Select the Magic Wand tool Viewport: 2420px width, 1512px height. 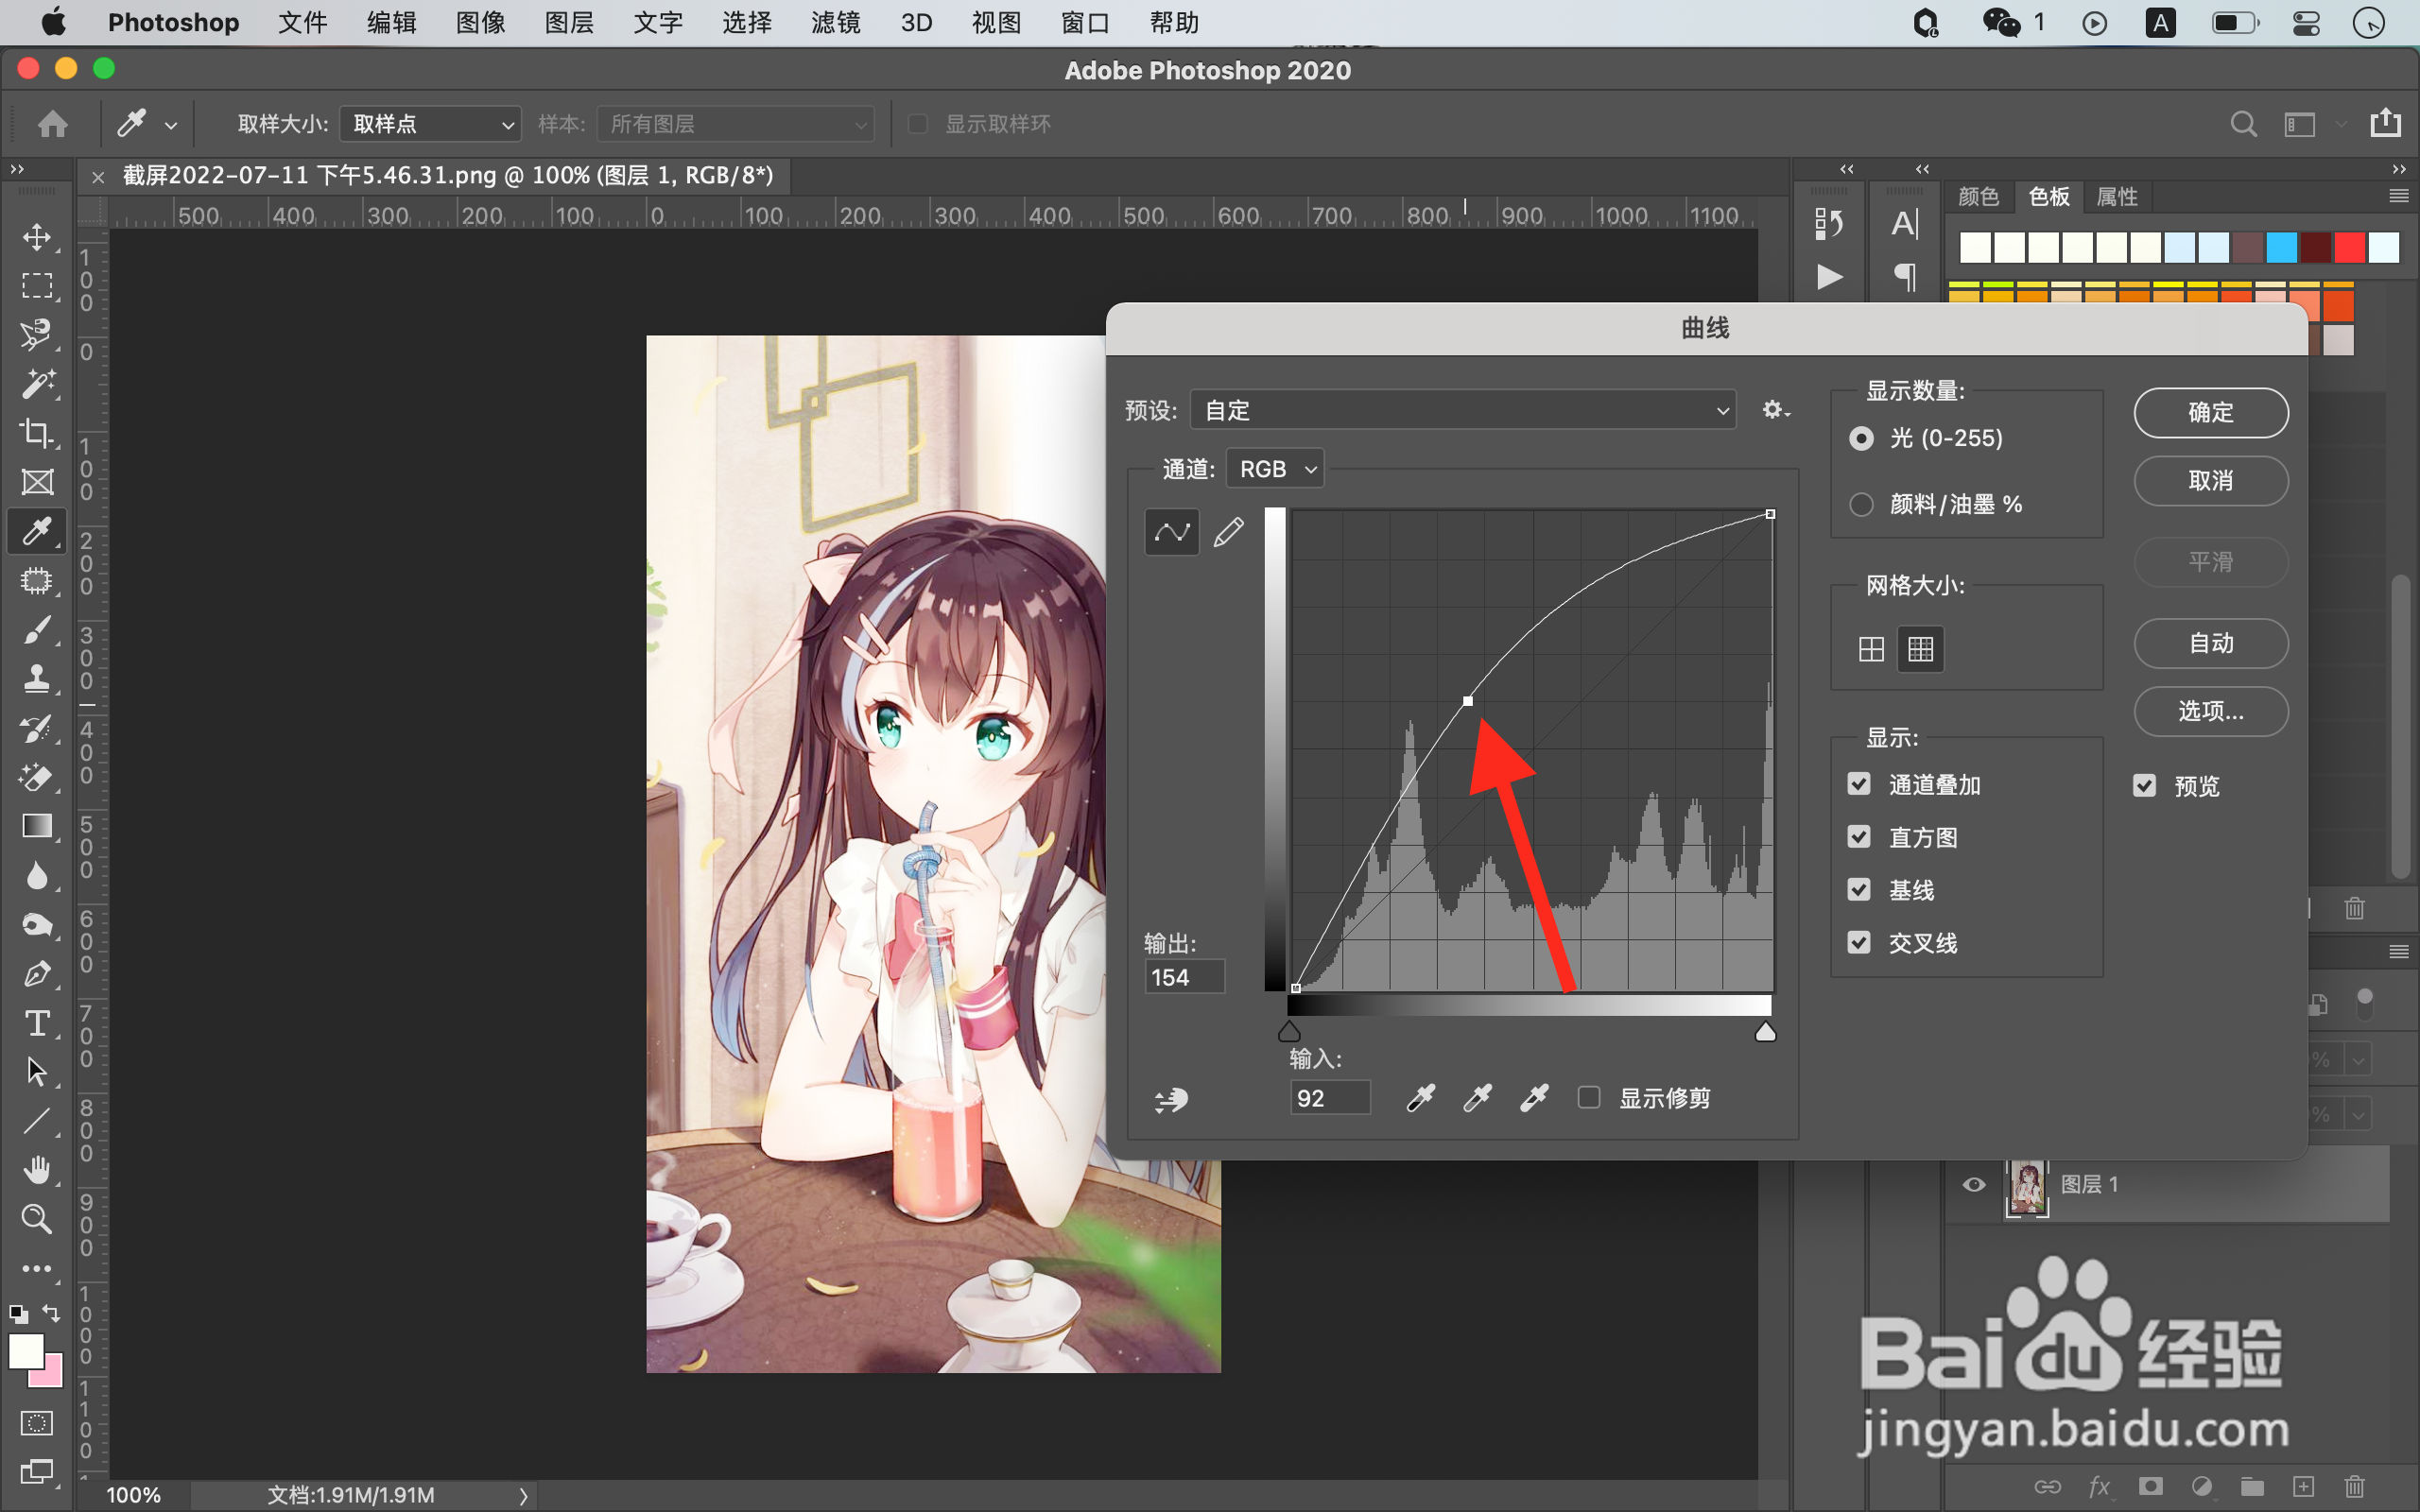tap(37, 384)
